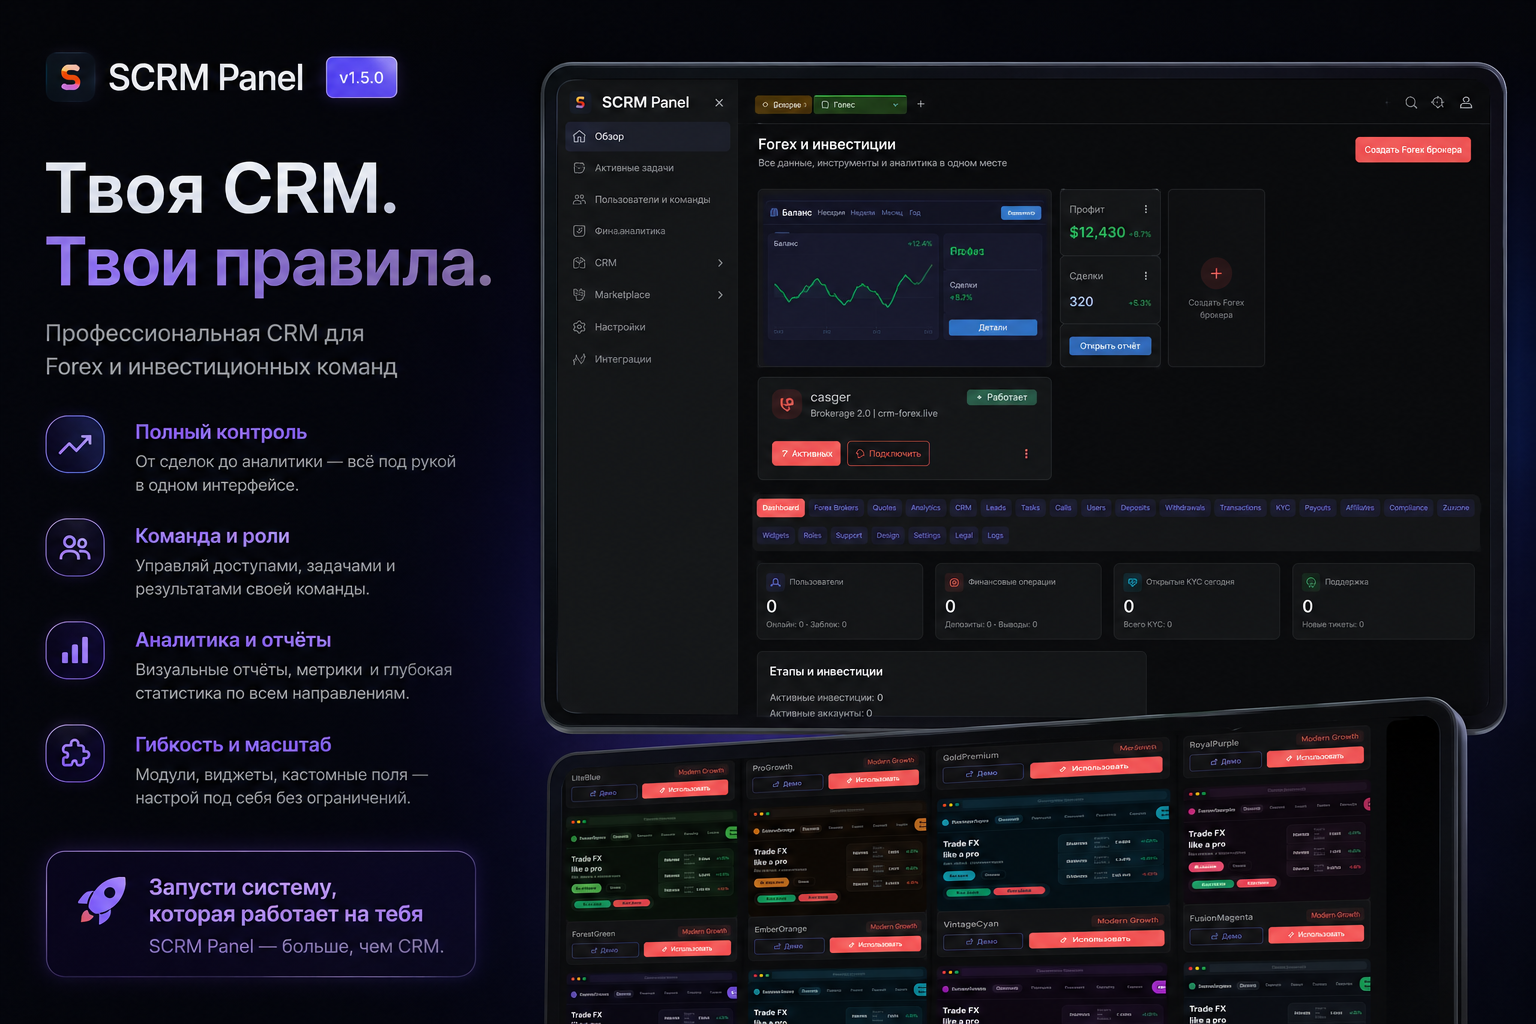Close the SCRM Panel sidebar with X
The height and width of the screenshot is (1024, 1536).
(719, 102)
